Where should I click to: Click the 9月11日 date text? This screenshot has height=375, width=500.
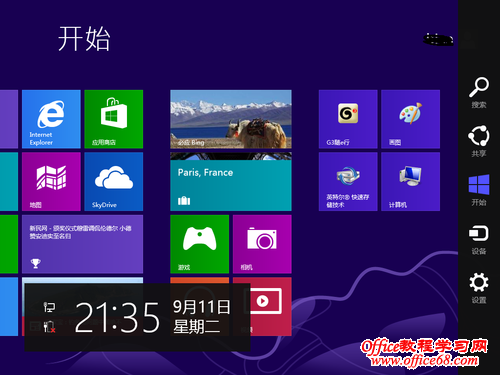tap(201, 307)
